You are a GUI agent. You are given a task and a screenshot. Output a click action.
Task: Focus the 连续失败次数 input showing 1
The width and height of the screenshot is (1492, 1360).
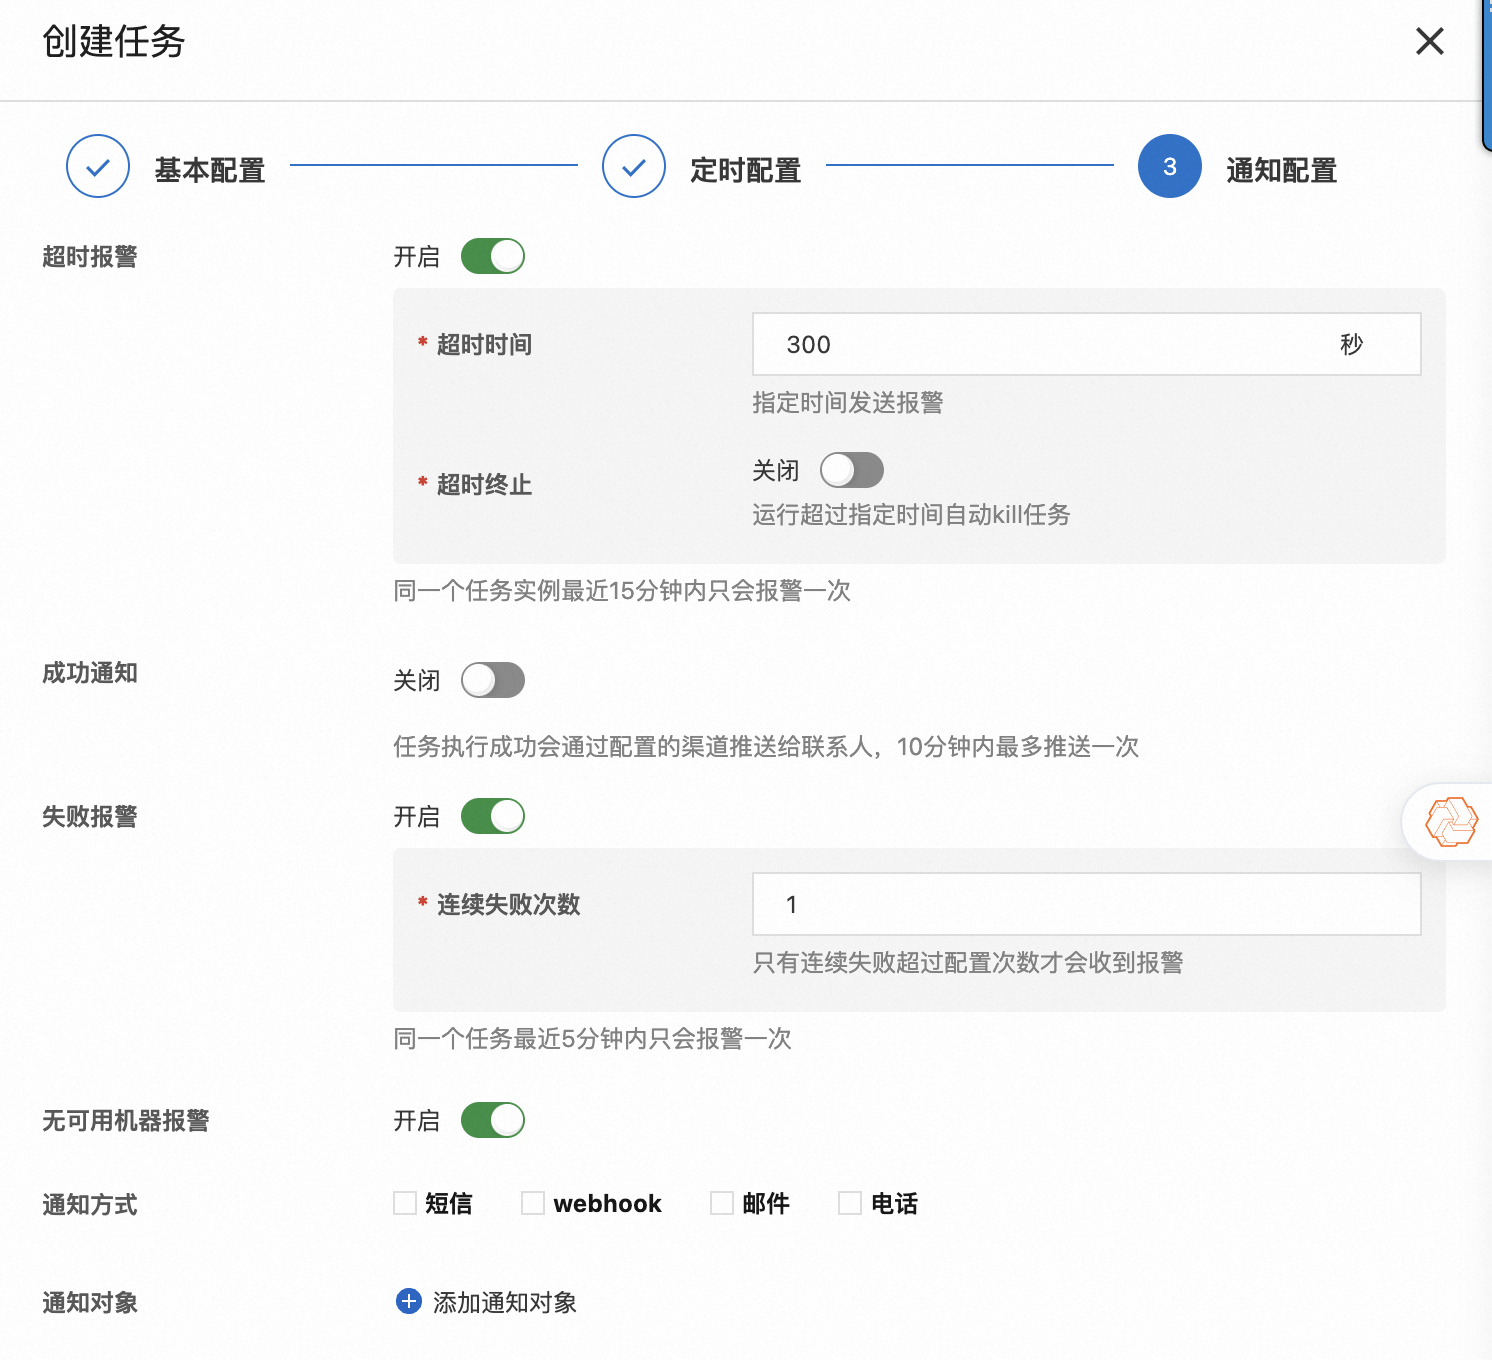tap(1087, 904)
